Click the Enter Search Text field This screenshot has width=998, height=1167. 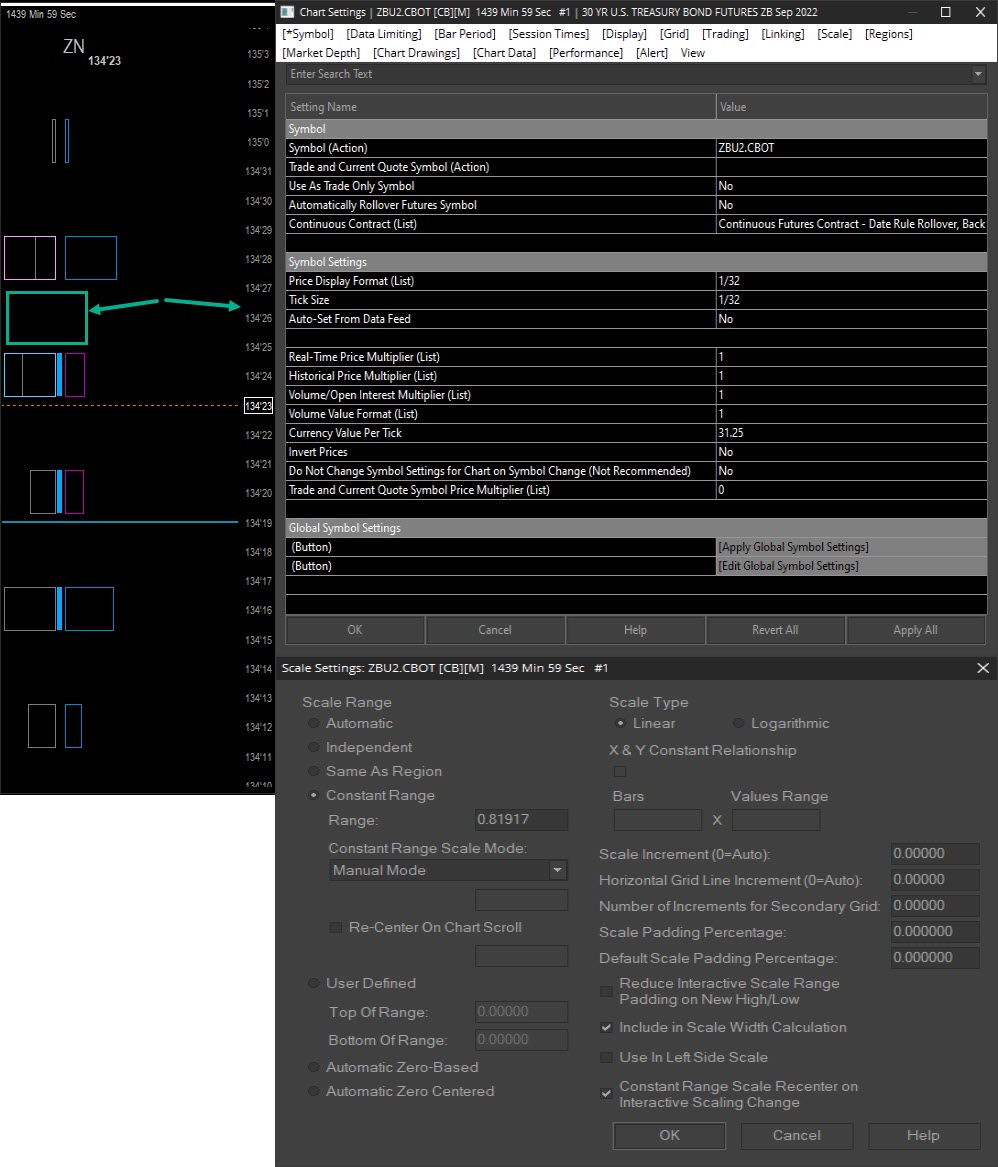(627, 74)
